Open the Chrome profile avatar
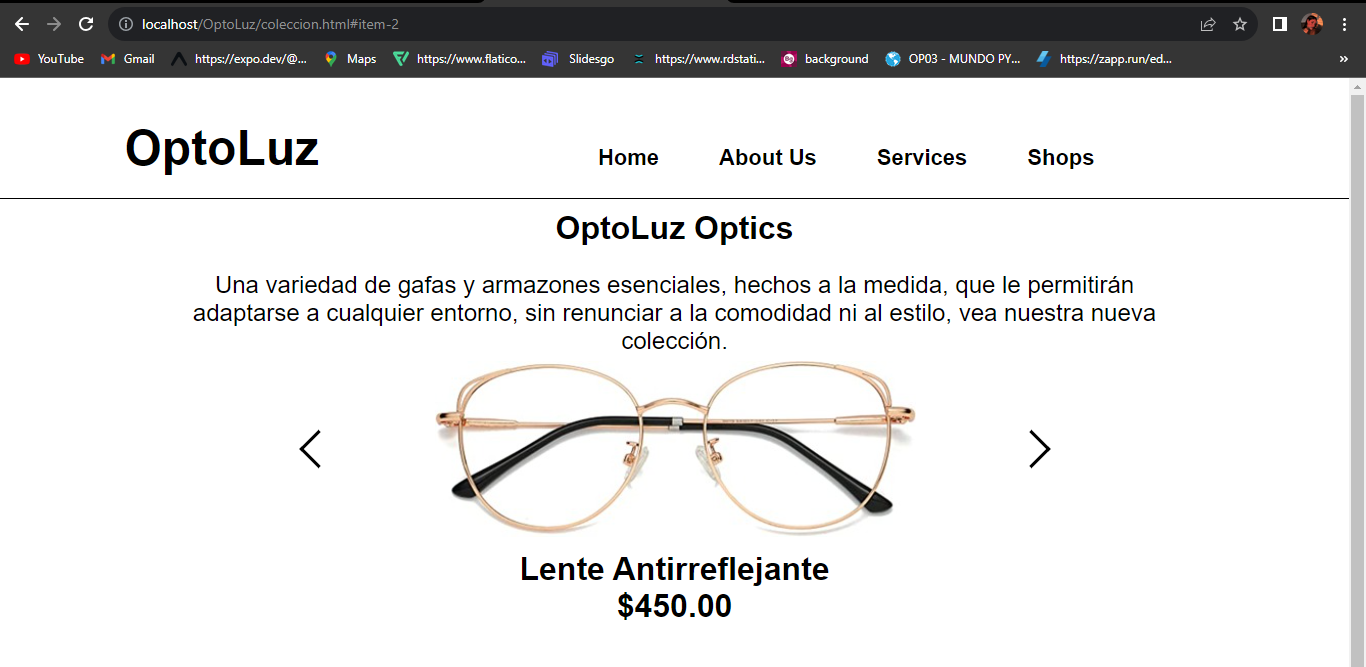1366x667 pixels. pos(1312,24)
